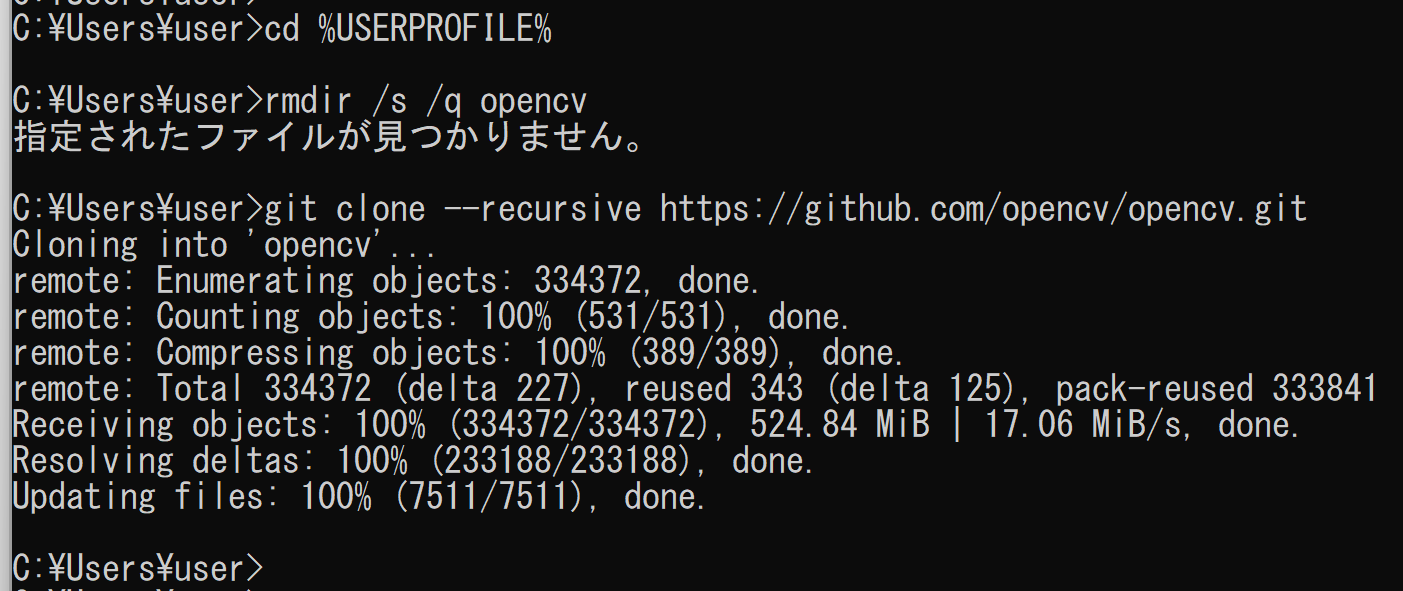
Task: Click the Resolving deltas (233188/233188) line
Action: [x=414, y=461]
